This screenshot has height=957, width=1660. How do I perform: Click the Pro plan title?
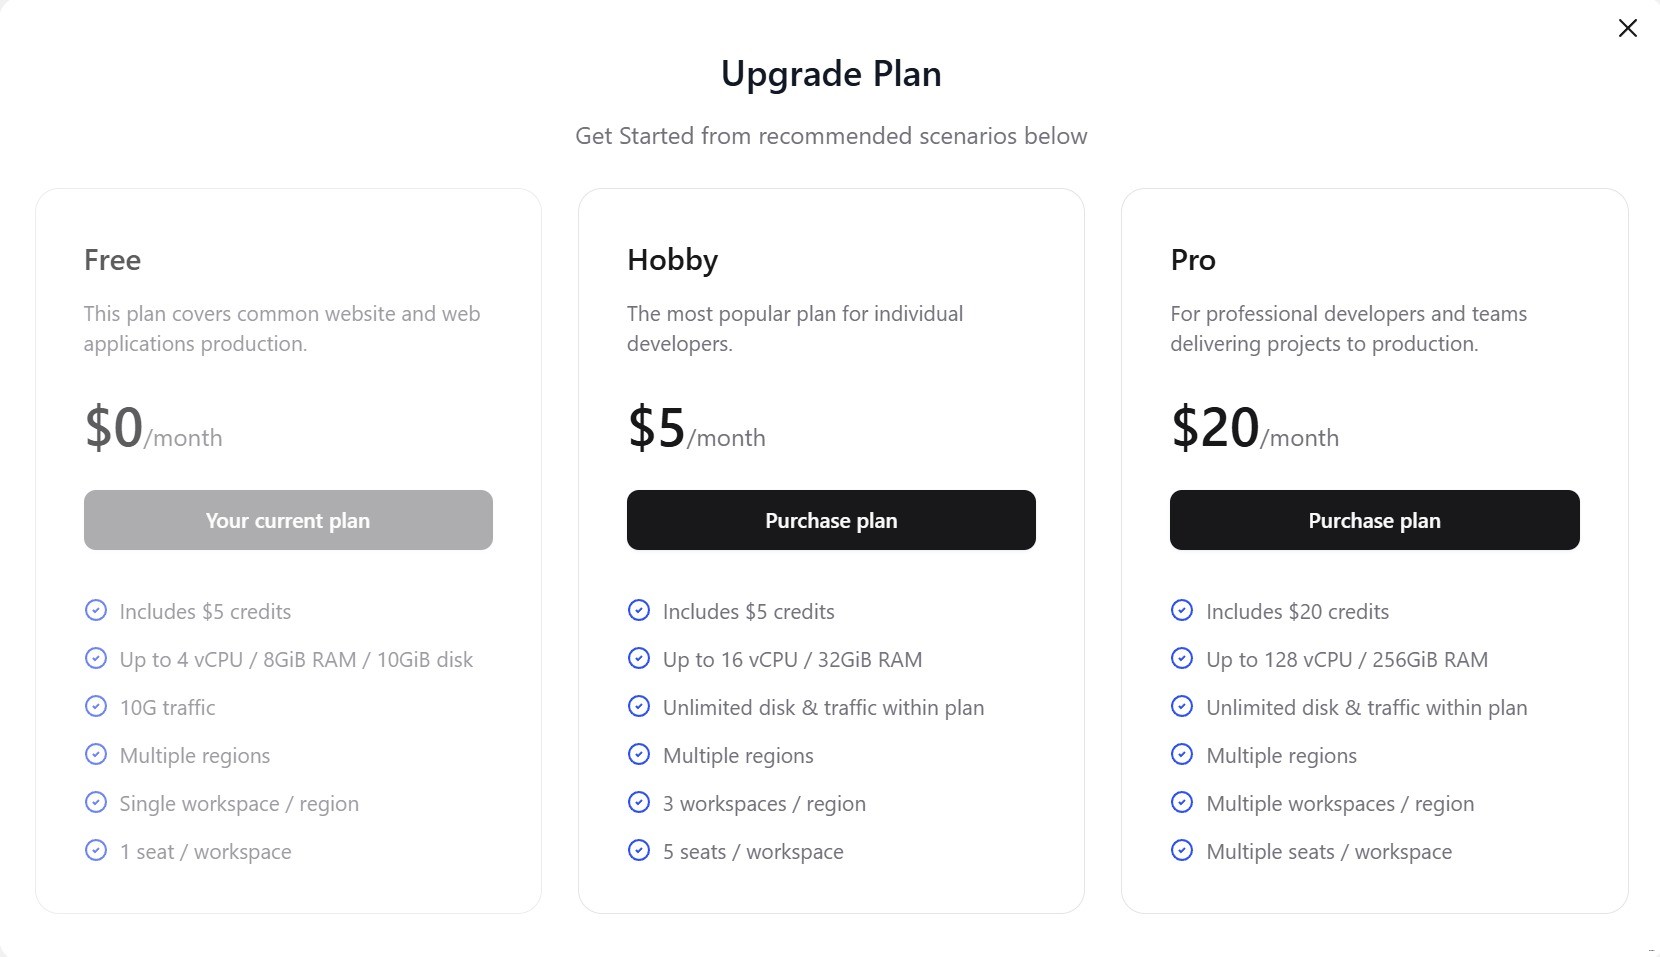point(1193,260)
